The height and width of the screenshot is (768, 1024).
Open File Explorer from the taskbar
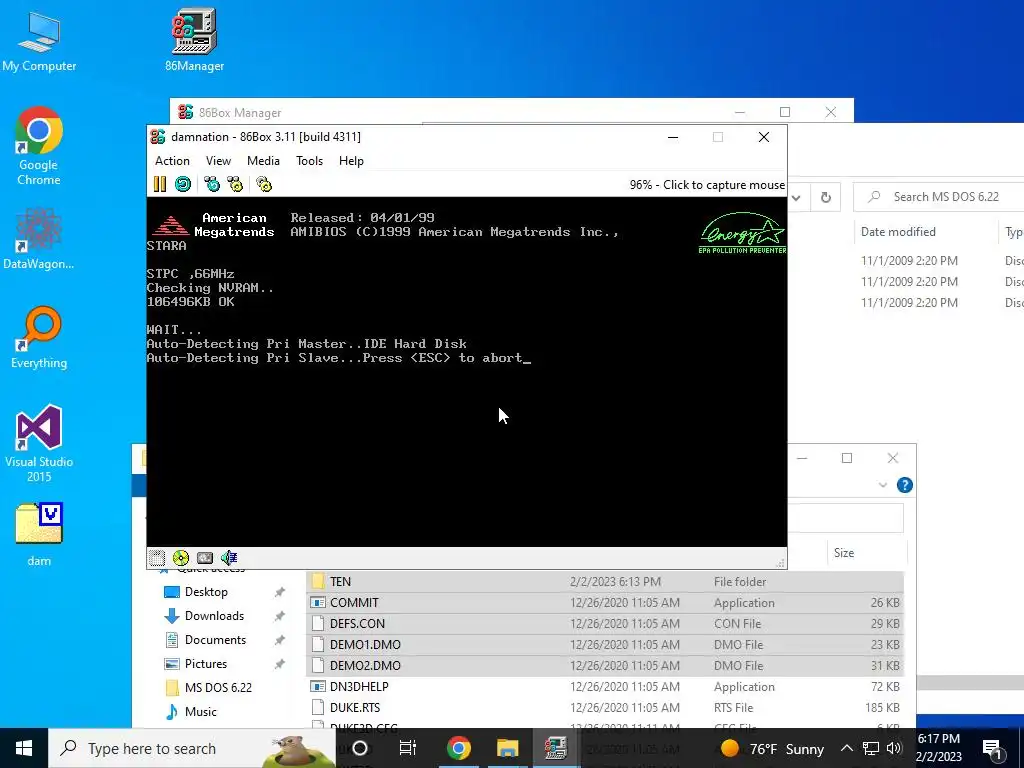tap(507, 748)
